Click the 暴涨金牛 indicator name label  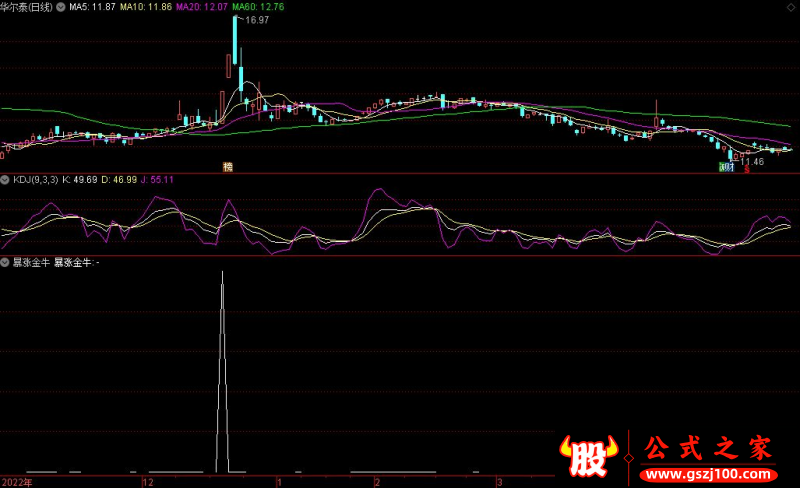click(30, 262)
